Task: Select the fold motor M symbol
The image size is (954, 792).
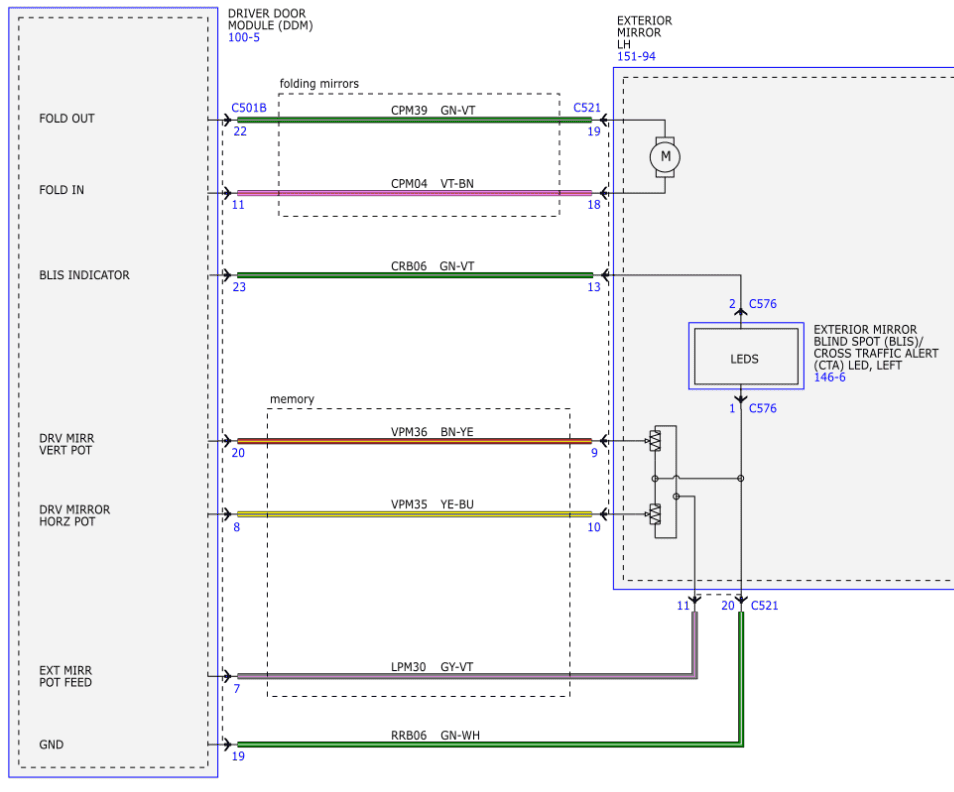Action: tap(665, 157)
